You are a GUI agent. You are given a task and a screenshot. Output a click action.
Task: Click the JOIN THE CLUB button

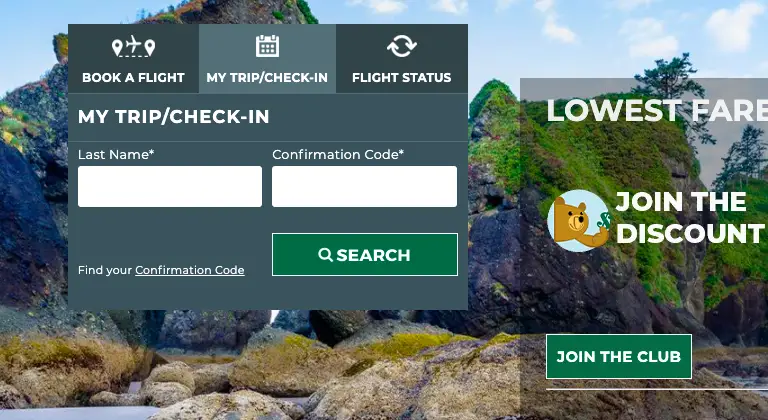pos(619,356)
